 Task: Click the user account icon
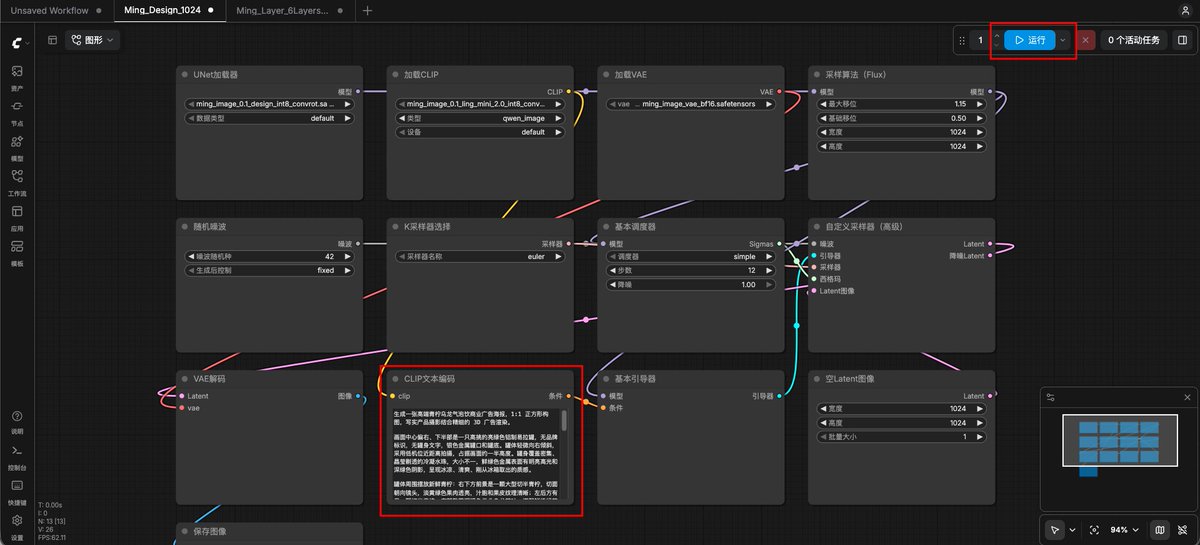pos(1185,10)
